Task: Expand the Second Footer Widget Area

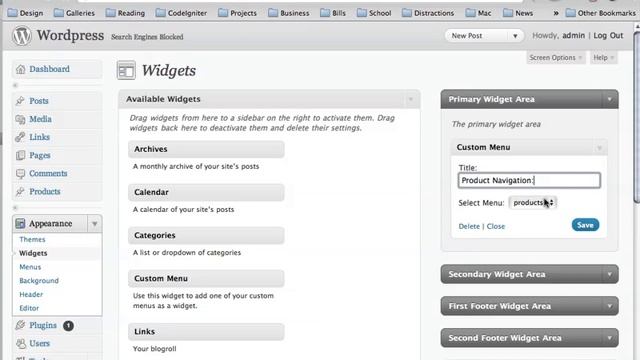Action: click(x=609, y=338)
